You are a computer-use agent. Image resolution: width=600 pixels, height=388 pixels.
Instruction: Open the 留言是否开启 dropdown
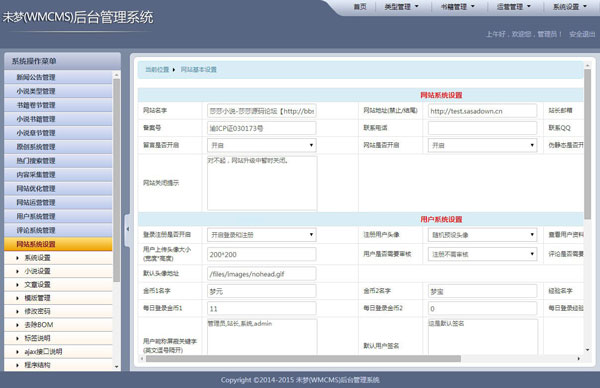click(x=262, y=145)
